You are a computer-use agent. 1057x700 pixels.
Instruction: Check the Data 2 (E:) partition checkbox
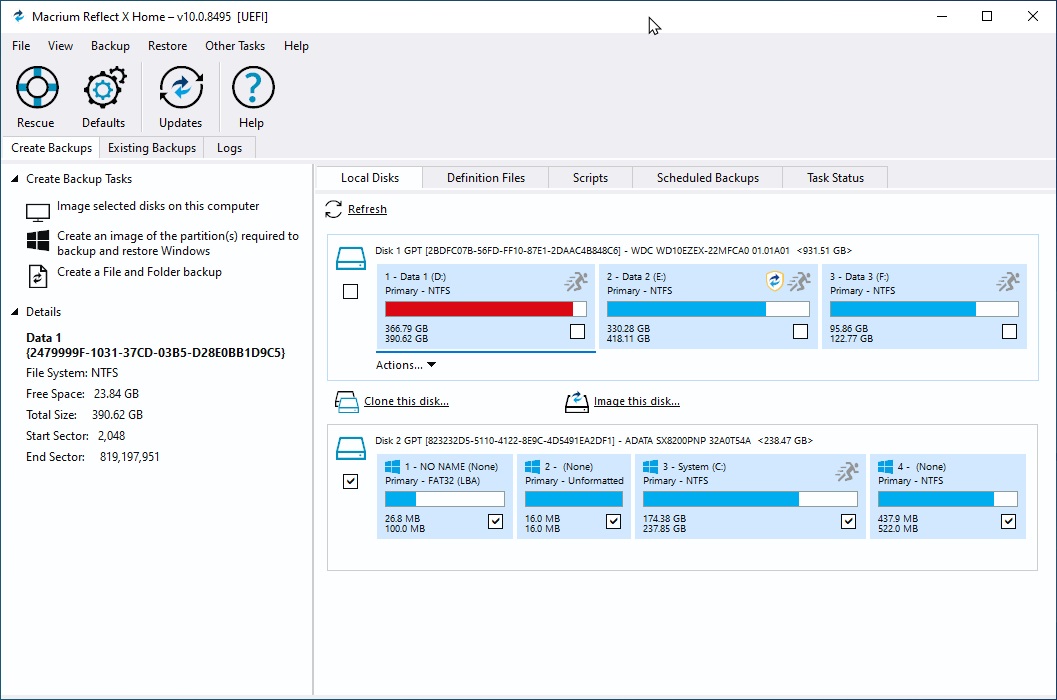[800, 331]
